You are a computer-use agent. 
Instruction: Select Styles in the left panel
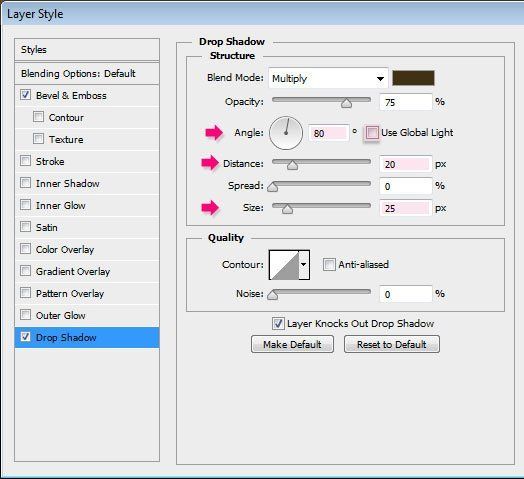point(87,49)
